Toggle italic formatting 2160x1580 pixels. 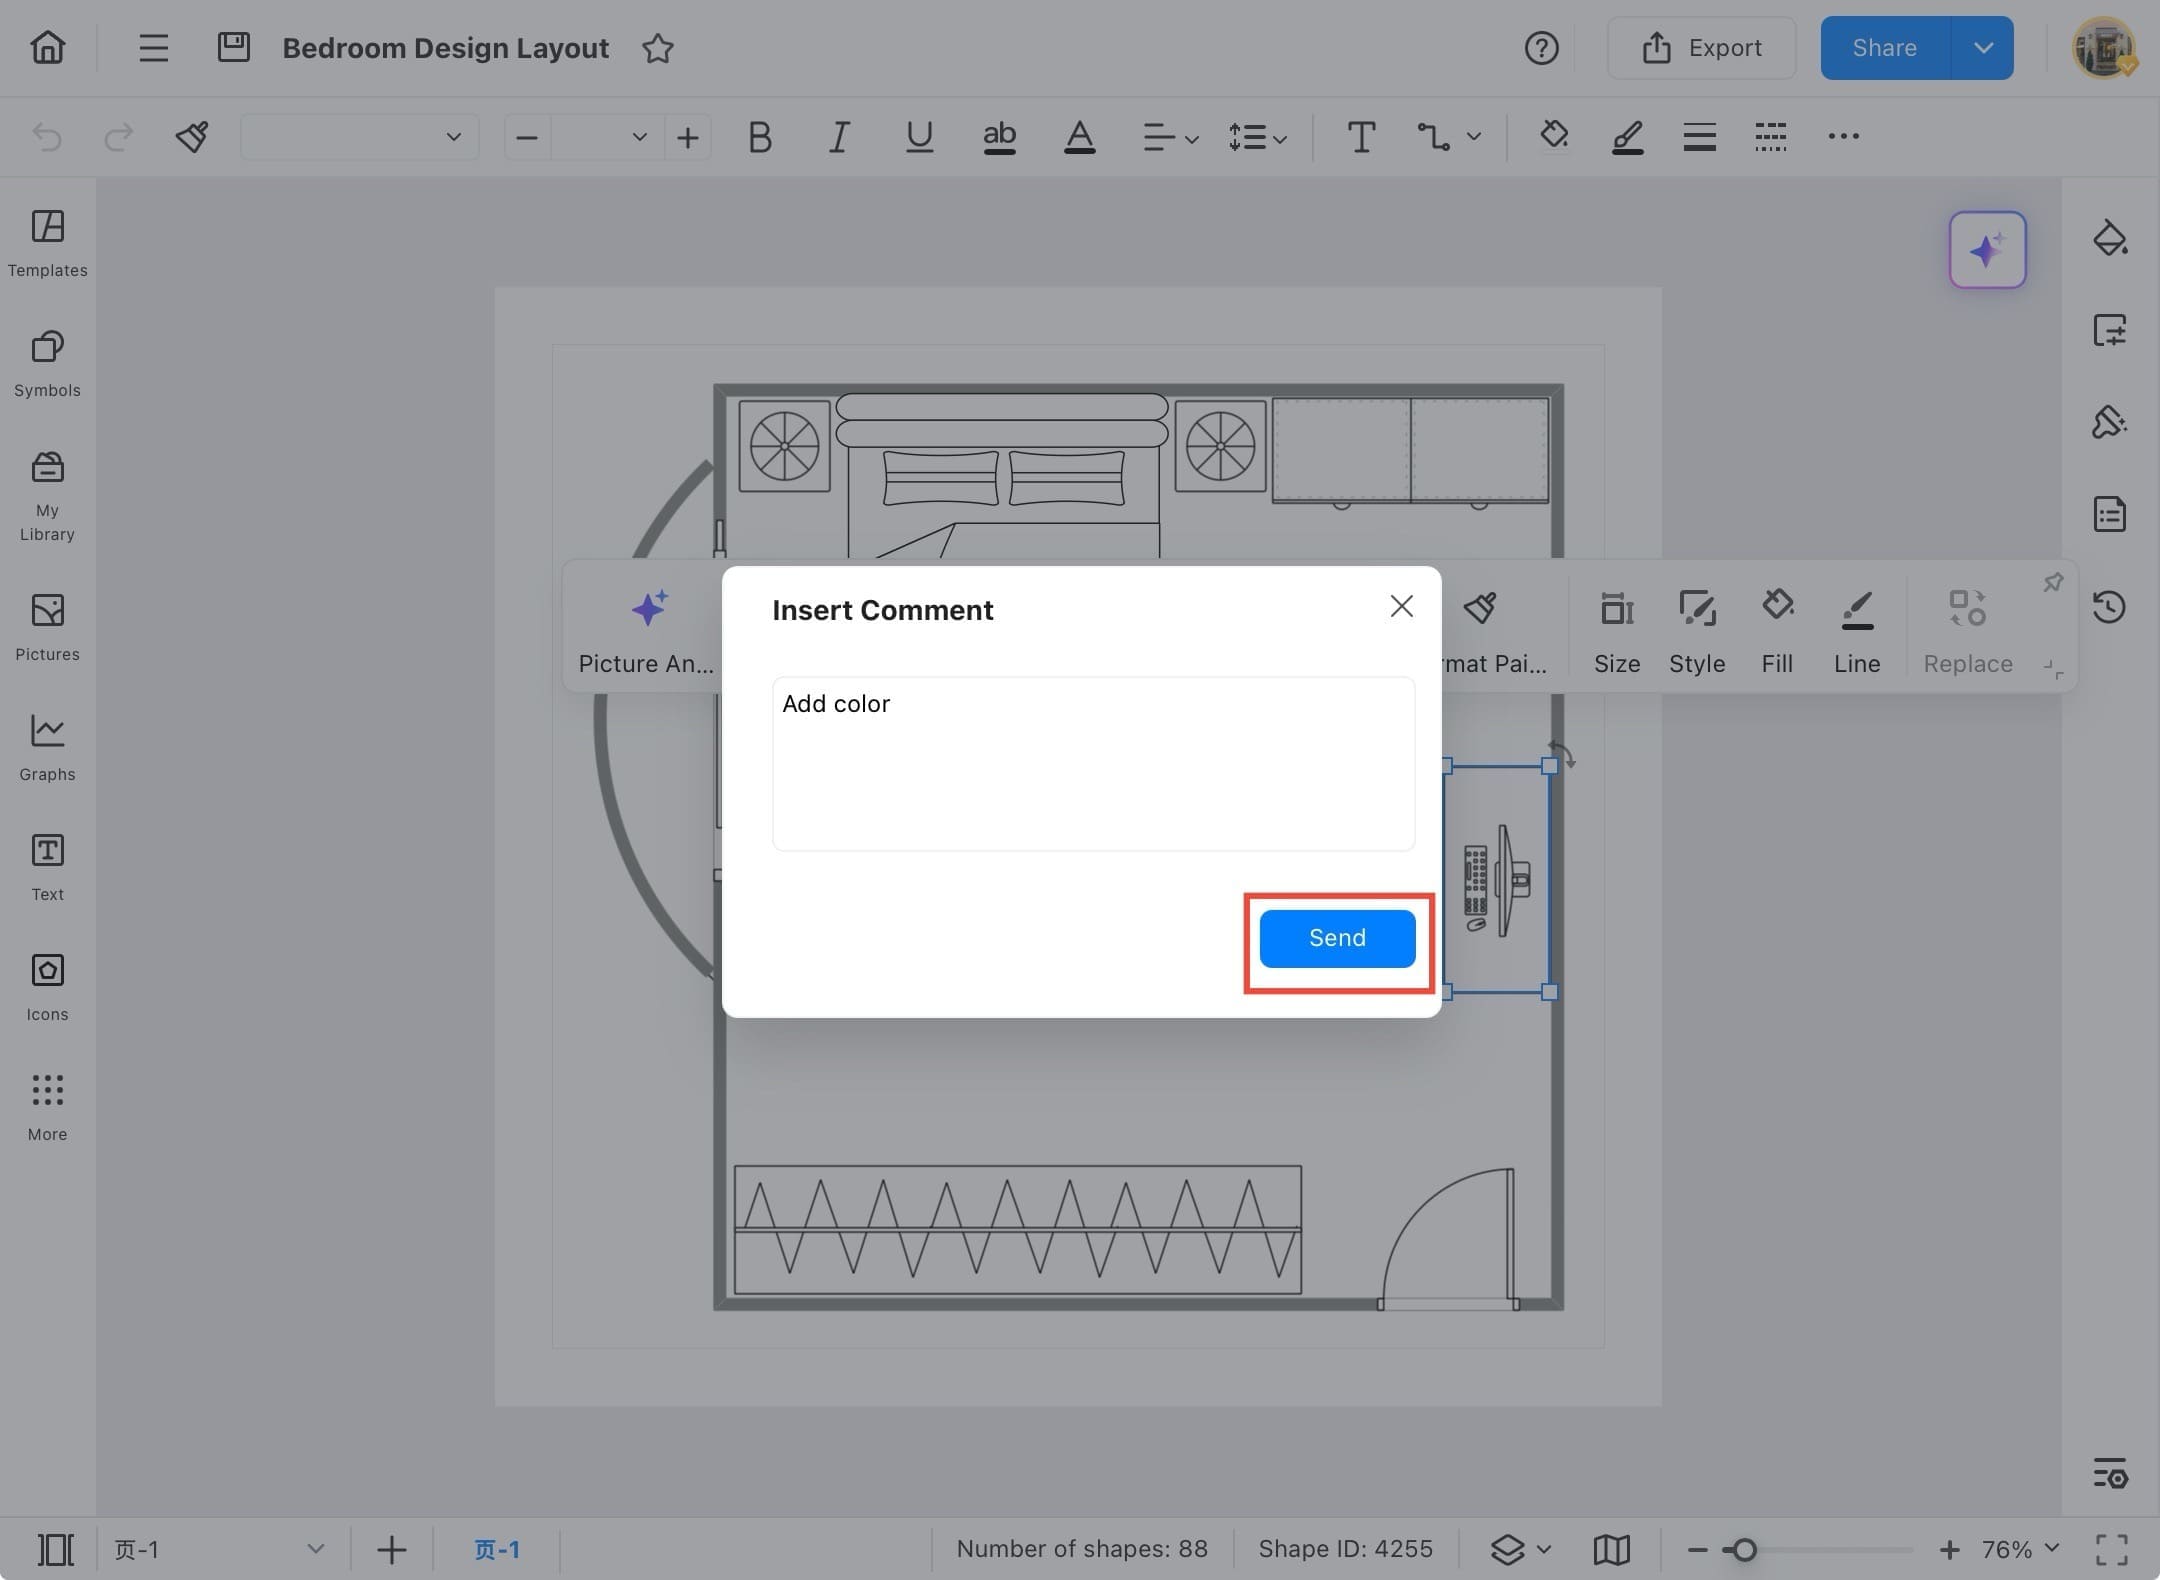tap(838, 137)
